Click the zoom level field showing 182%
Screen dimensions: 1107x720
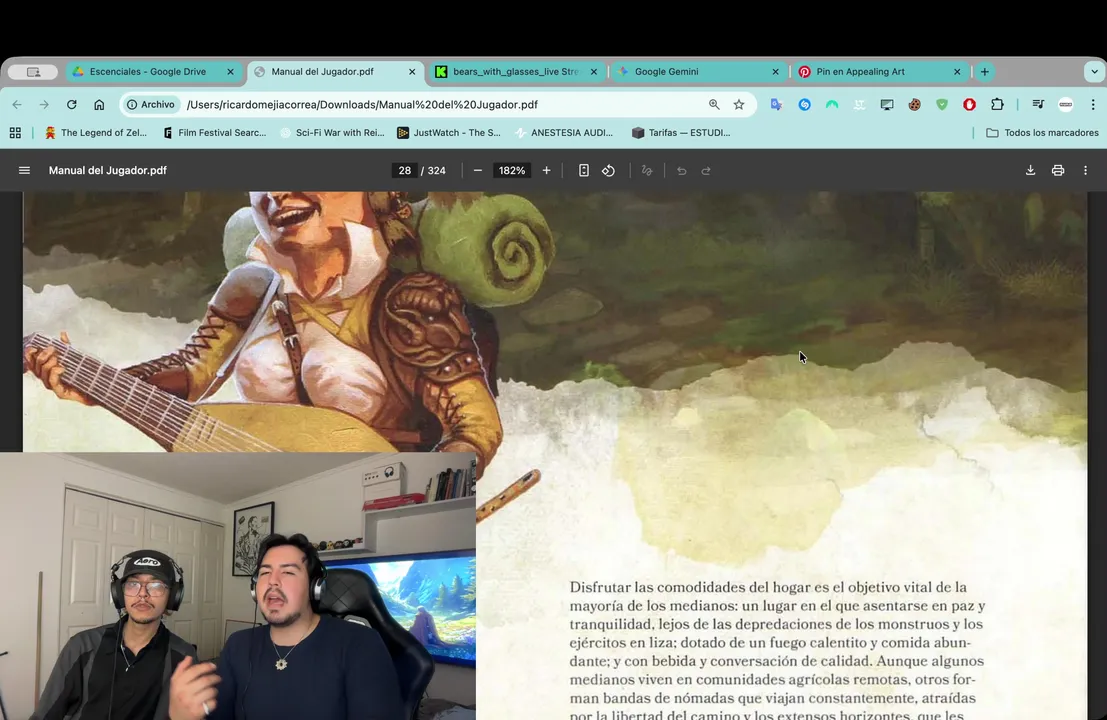512,170
